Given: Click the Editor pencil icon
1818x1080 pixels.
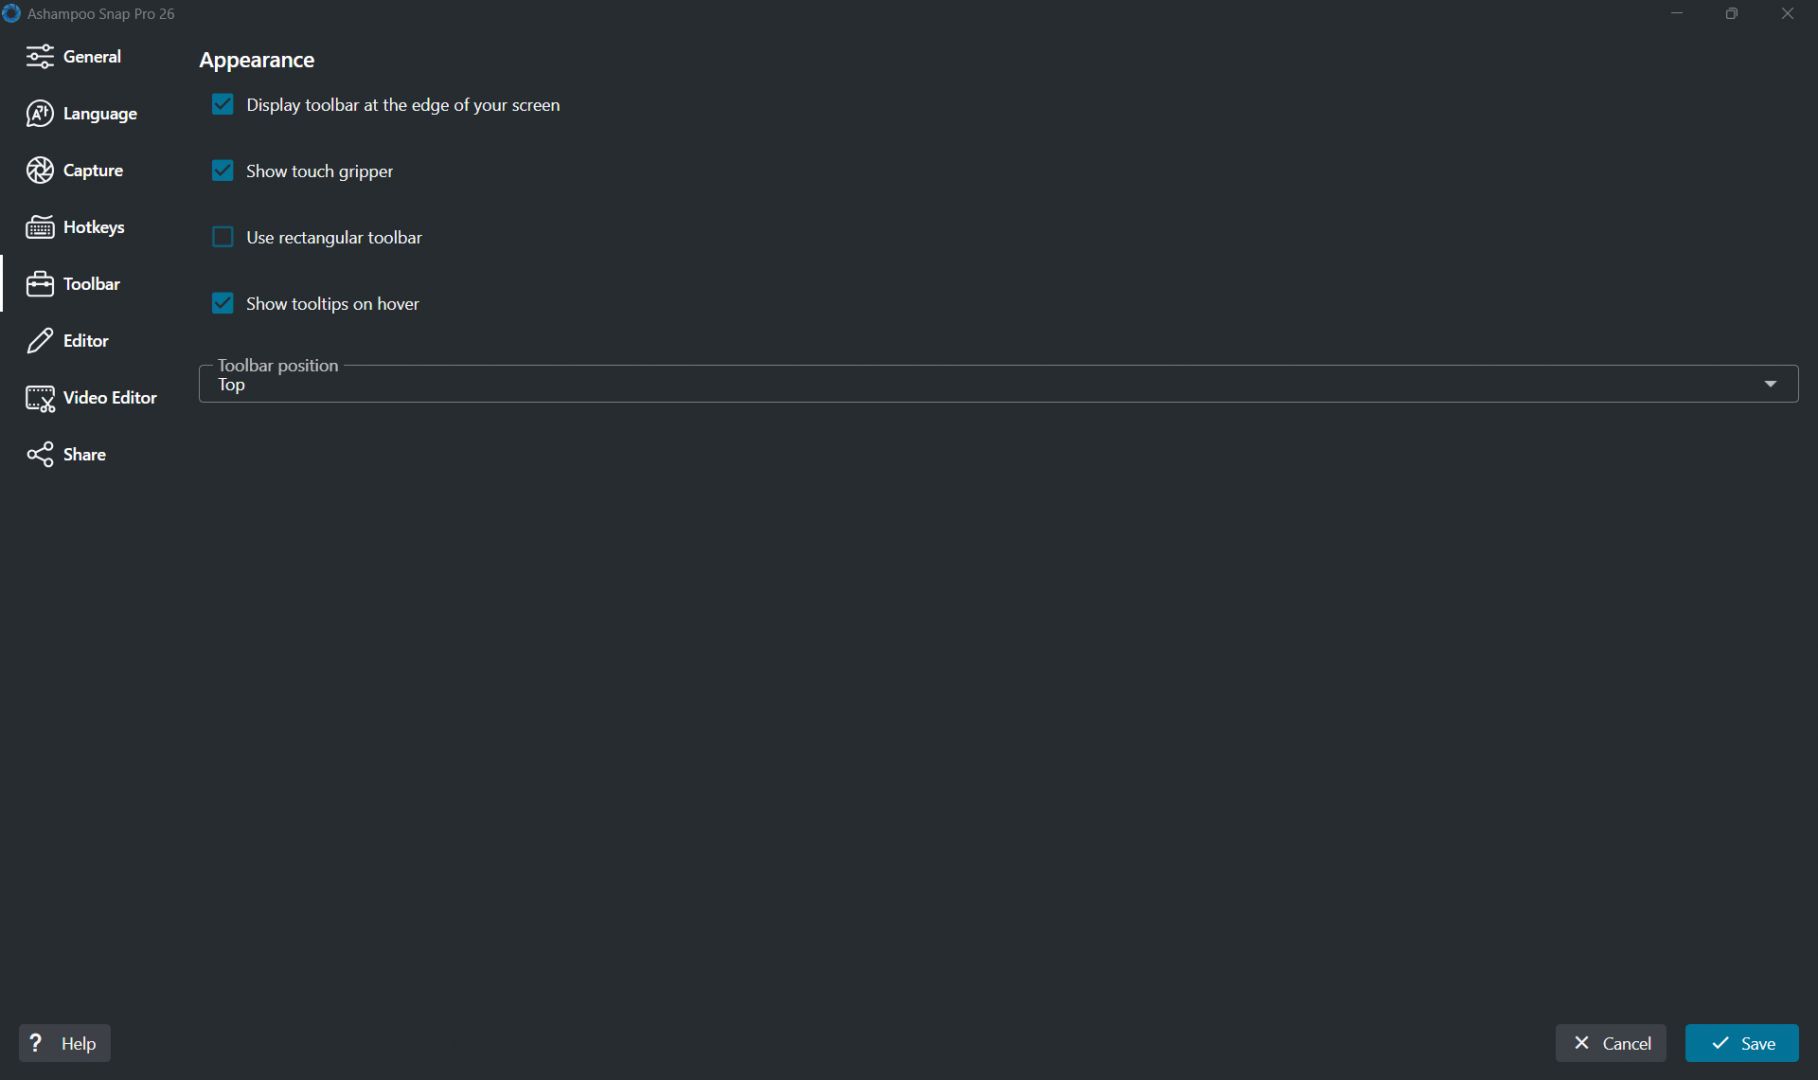Looking at the screenshot, I should [40, 341].
